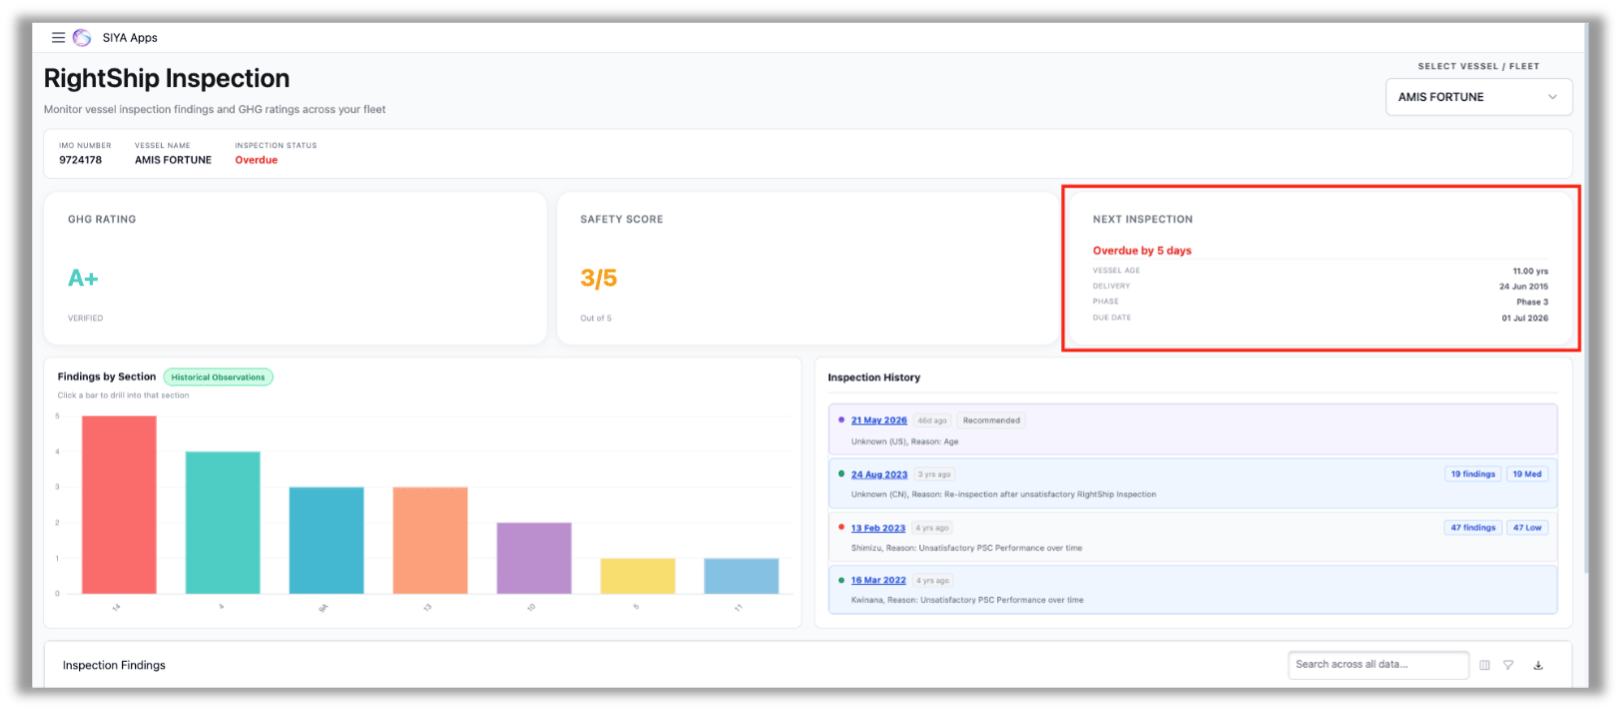
Task: Drill into the yellow section 5 bar
Action: [x=637, y=576]
